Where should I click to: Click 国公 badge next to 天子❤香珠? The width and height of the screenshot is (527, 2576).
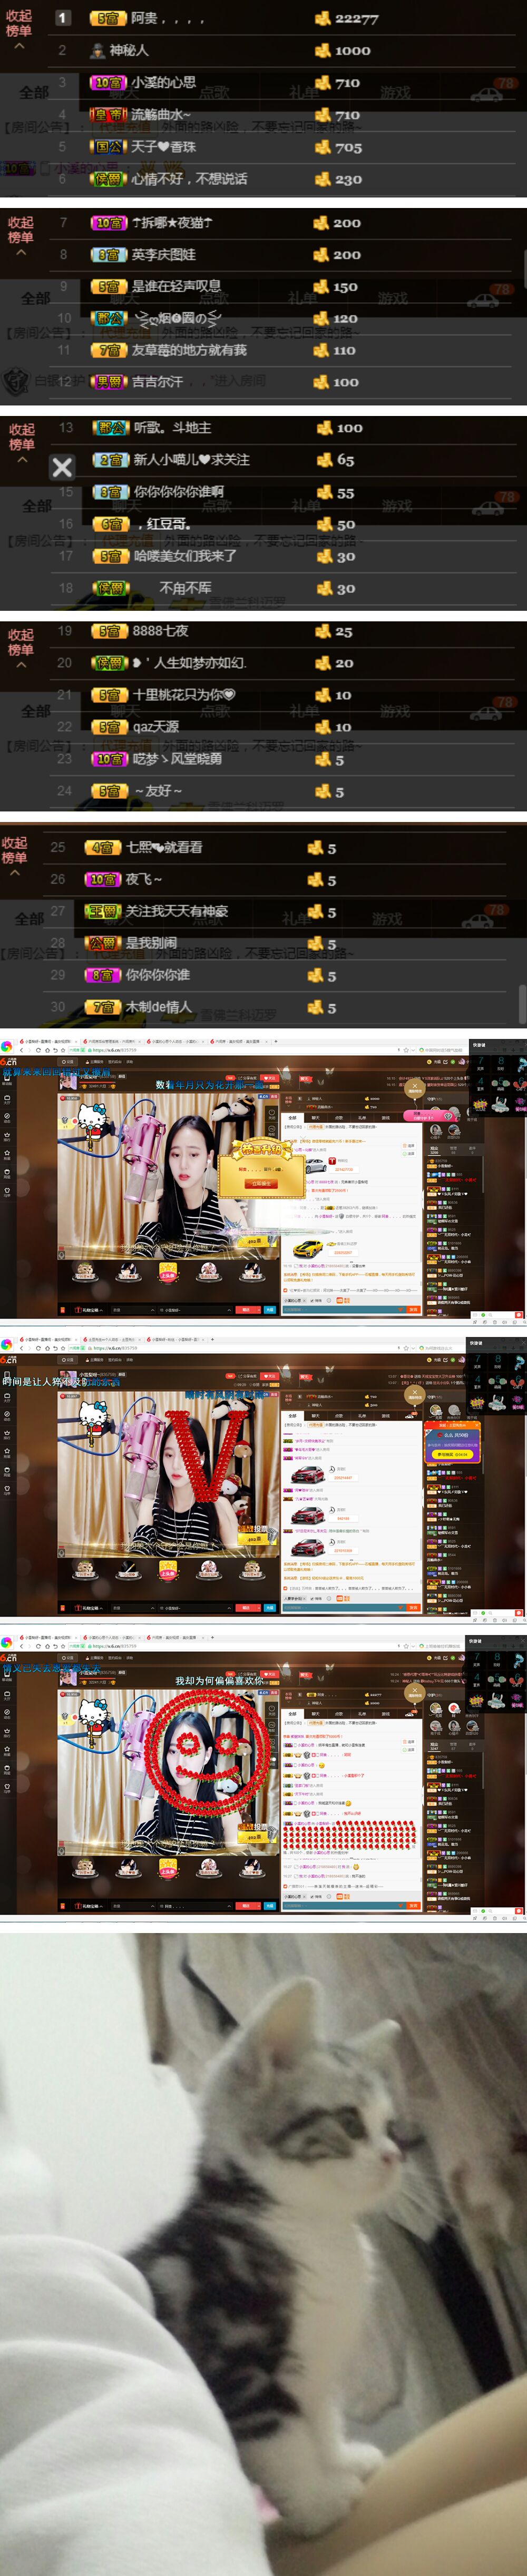(x=108, y=147)
